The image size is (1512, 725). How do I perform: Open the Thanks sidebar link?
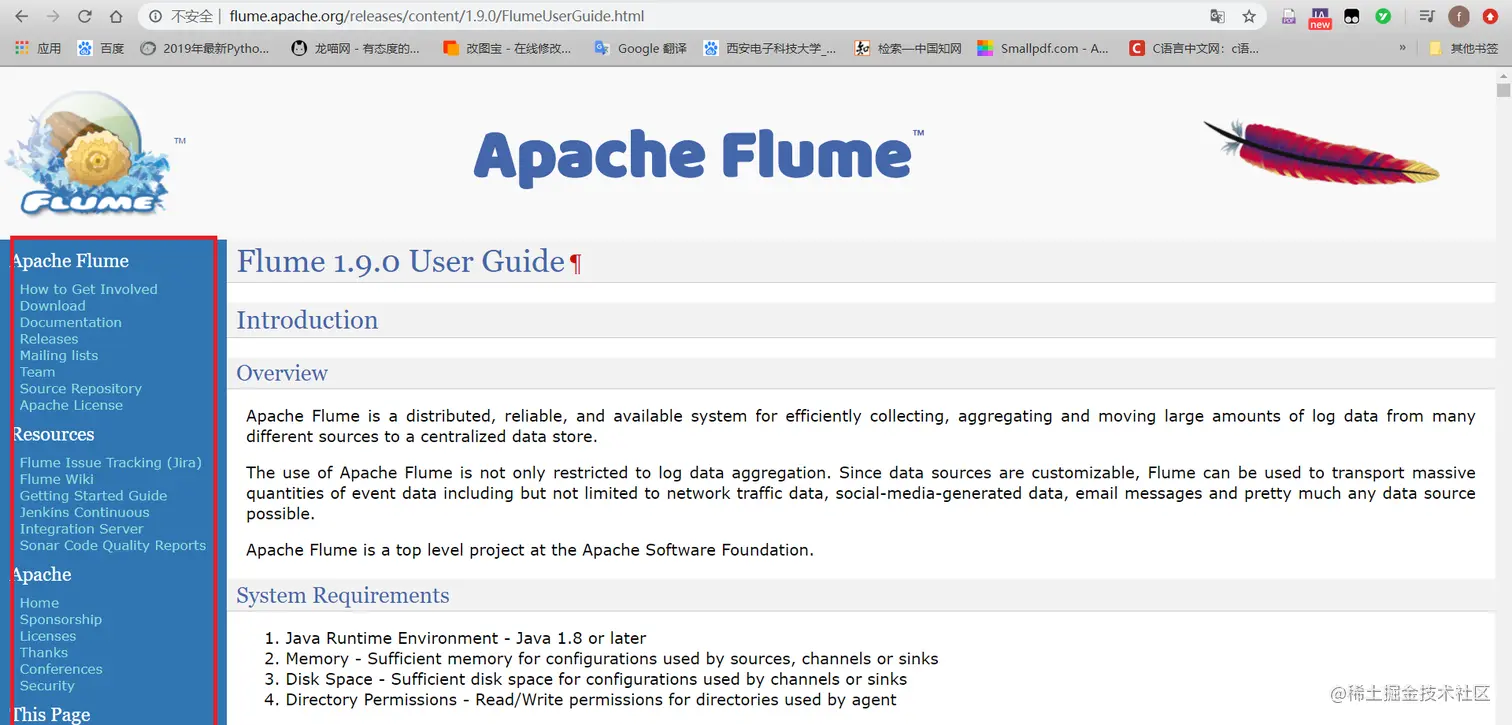point(44,652)
